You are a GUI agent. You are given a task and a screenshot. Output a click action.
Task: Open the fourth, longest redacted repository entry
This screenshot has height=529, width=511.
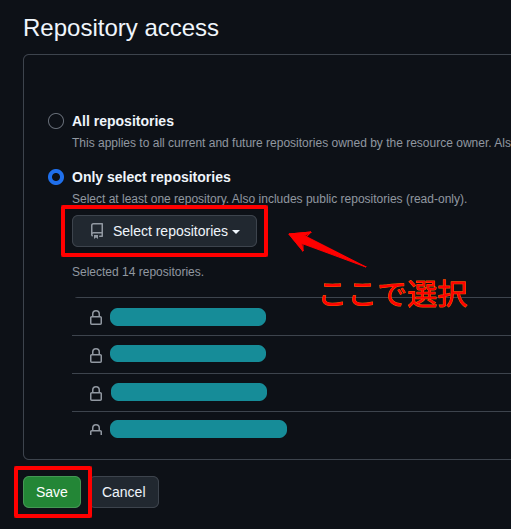[198, 429]
